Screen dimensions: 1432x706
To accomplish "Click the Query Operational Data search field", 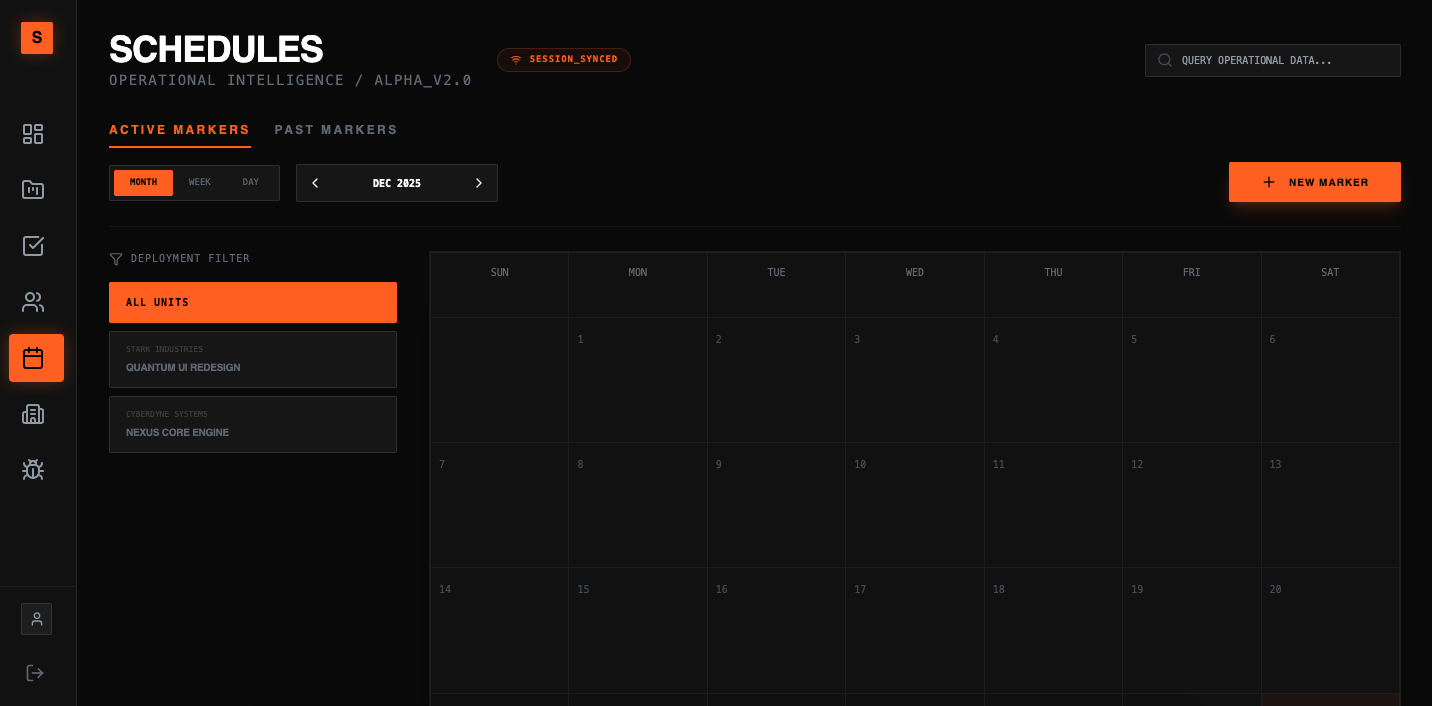I will tap(1273, 60).
